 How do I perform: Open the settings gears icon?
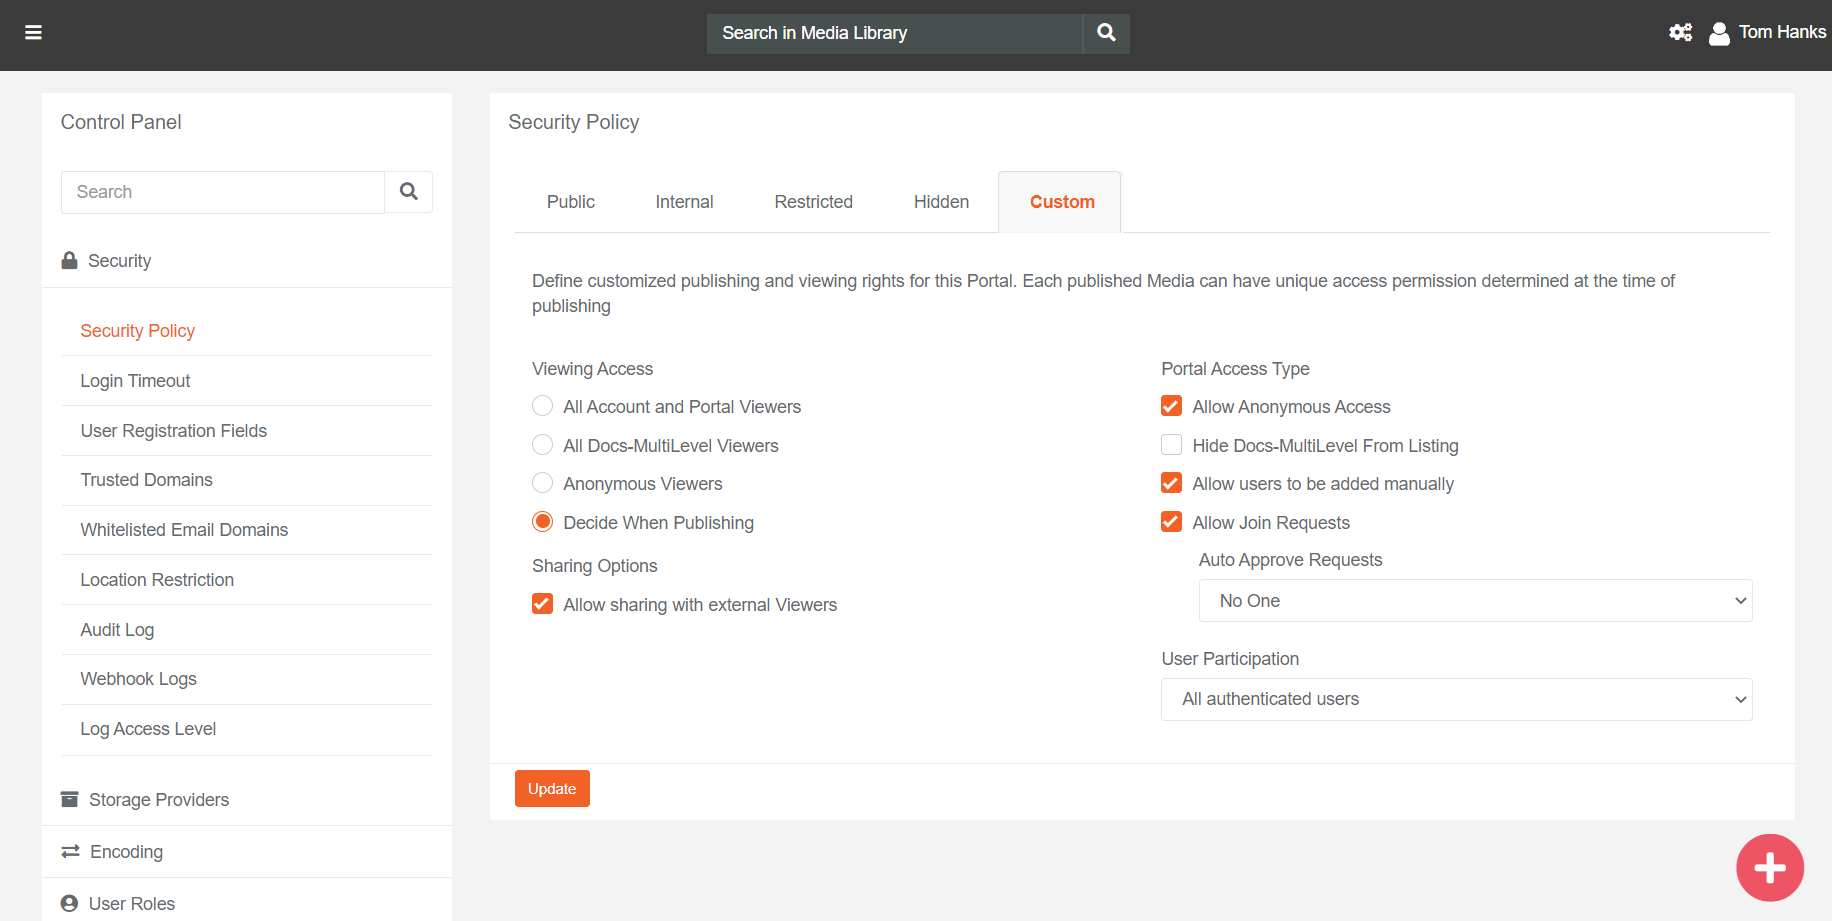(x=1680, y=33)
